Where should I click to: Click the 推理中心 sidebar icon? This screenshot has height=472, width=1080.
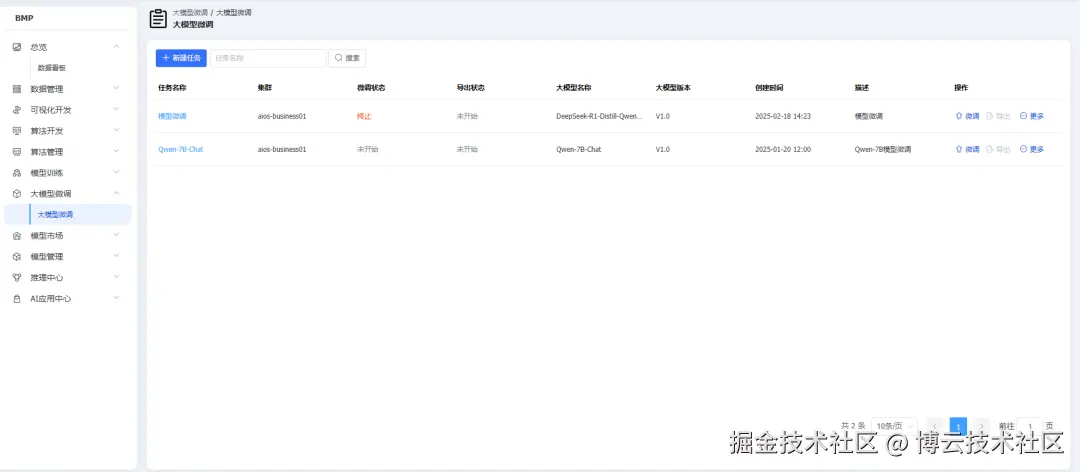pos(17,278)
